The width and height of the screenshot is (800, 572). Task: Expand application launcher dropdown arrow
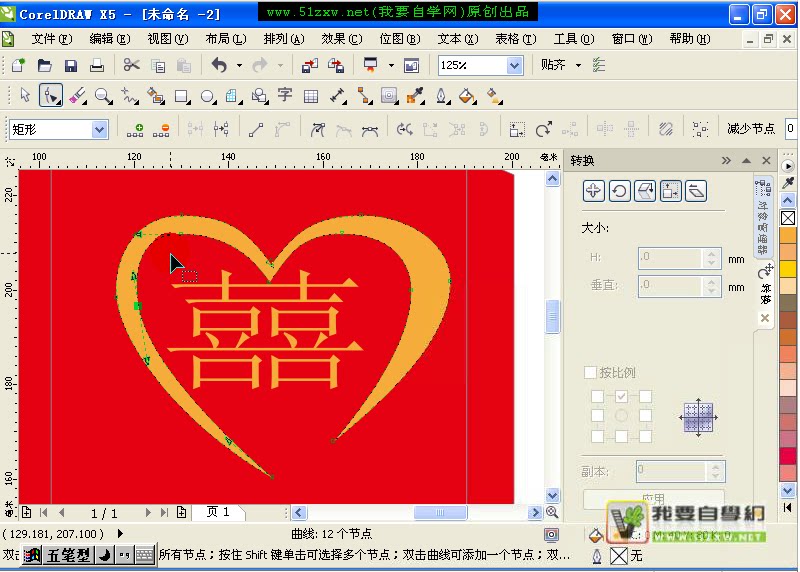click(x=391, y=65)
